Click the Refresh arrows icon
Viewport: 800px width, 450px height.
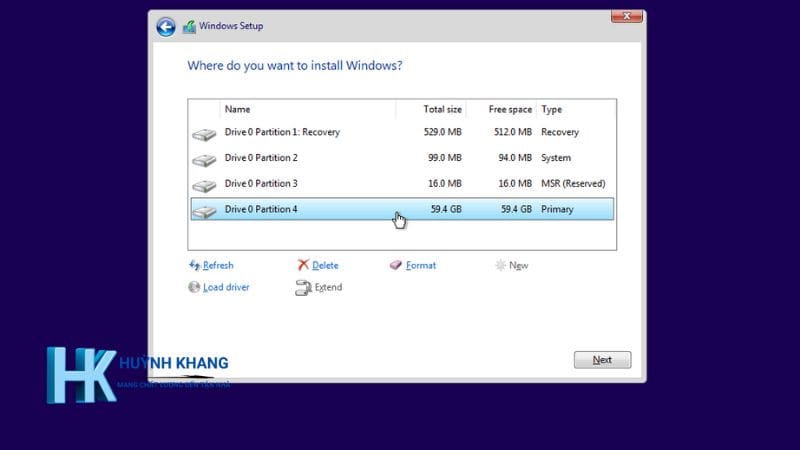pos(194,265)
